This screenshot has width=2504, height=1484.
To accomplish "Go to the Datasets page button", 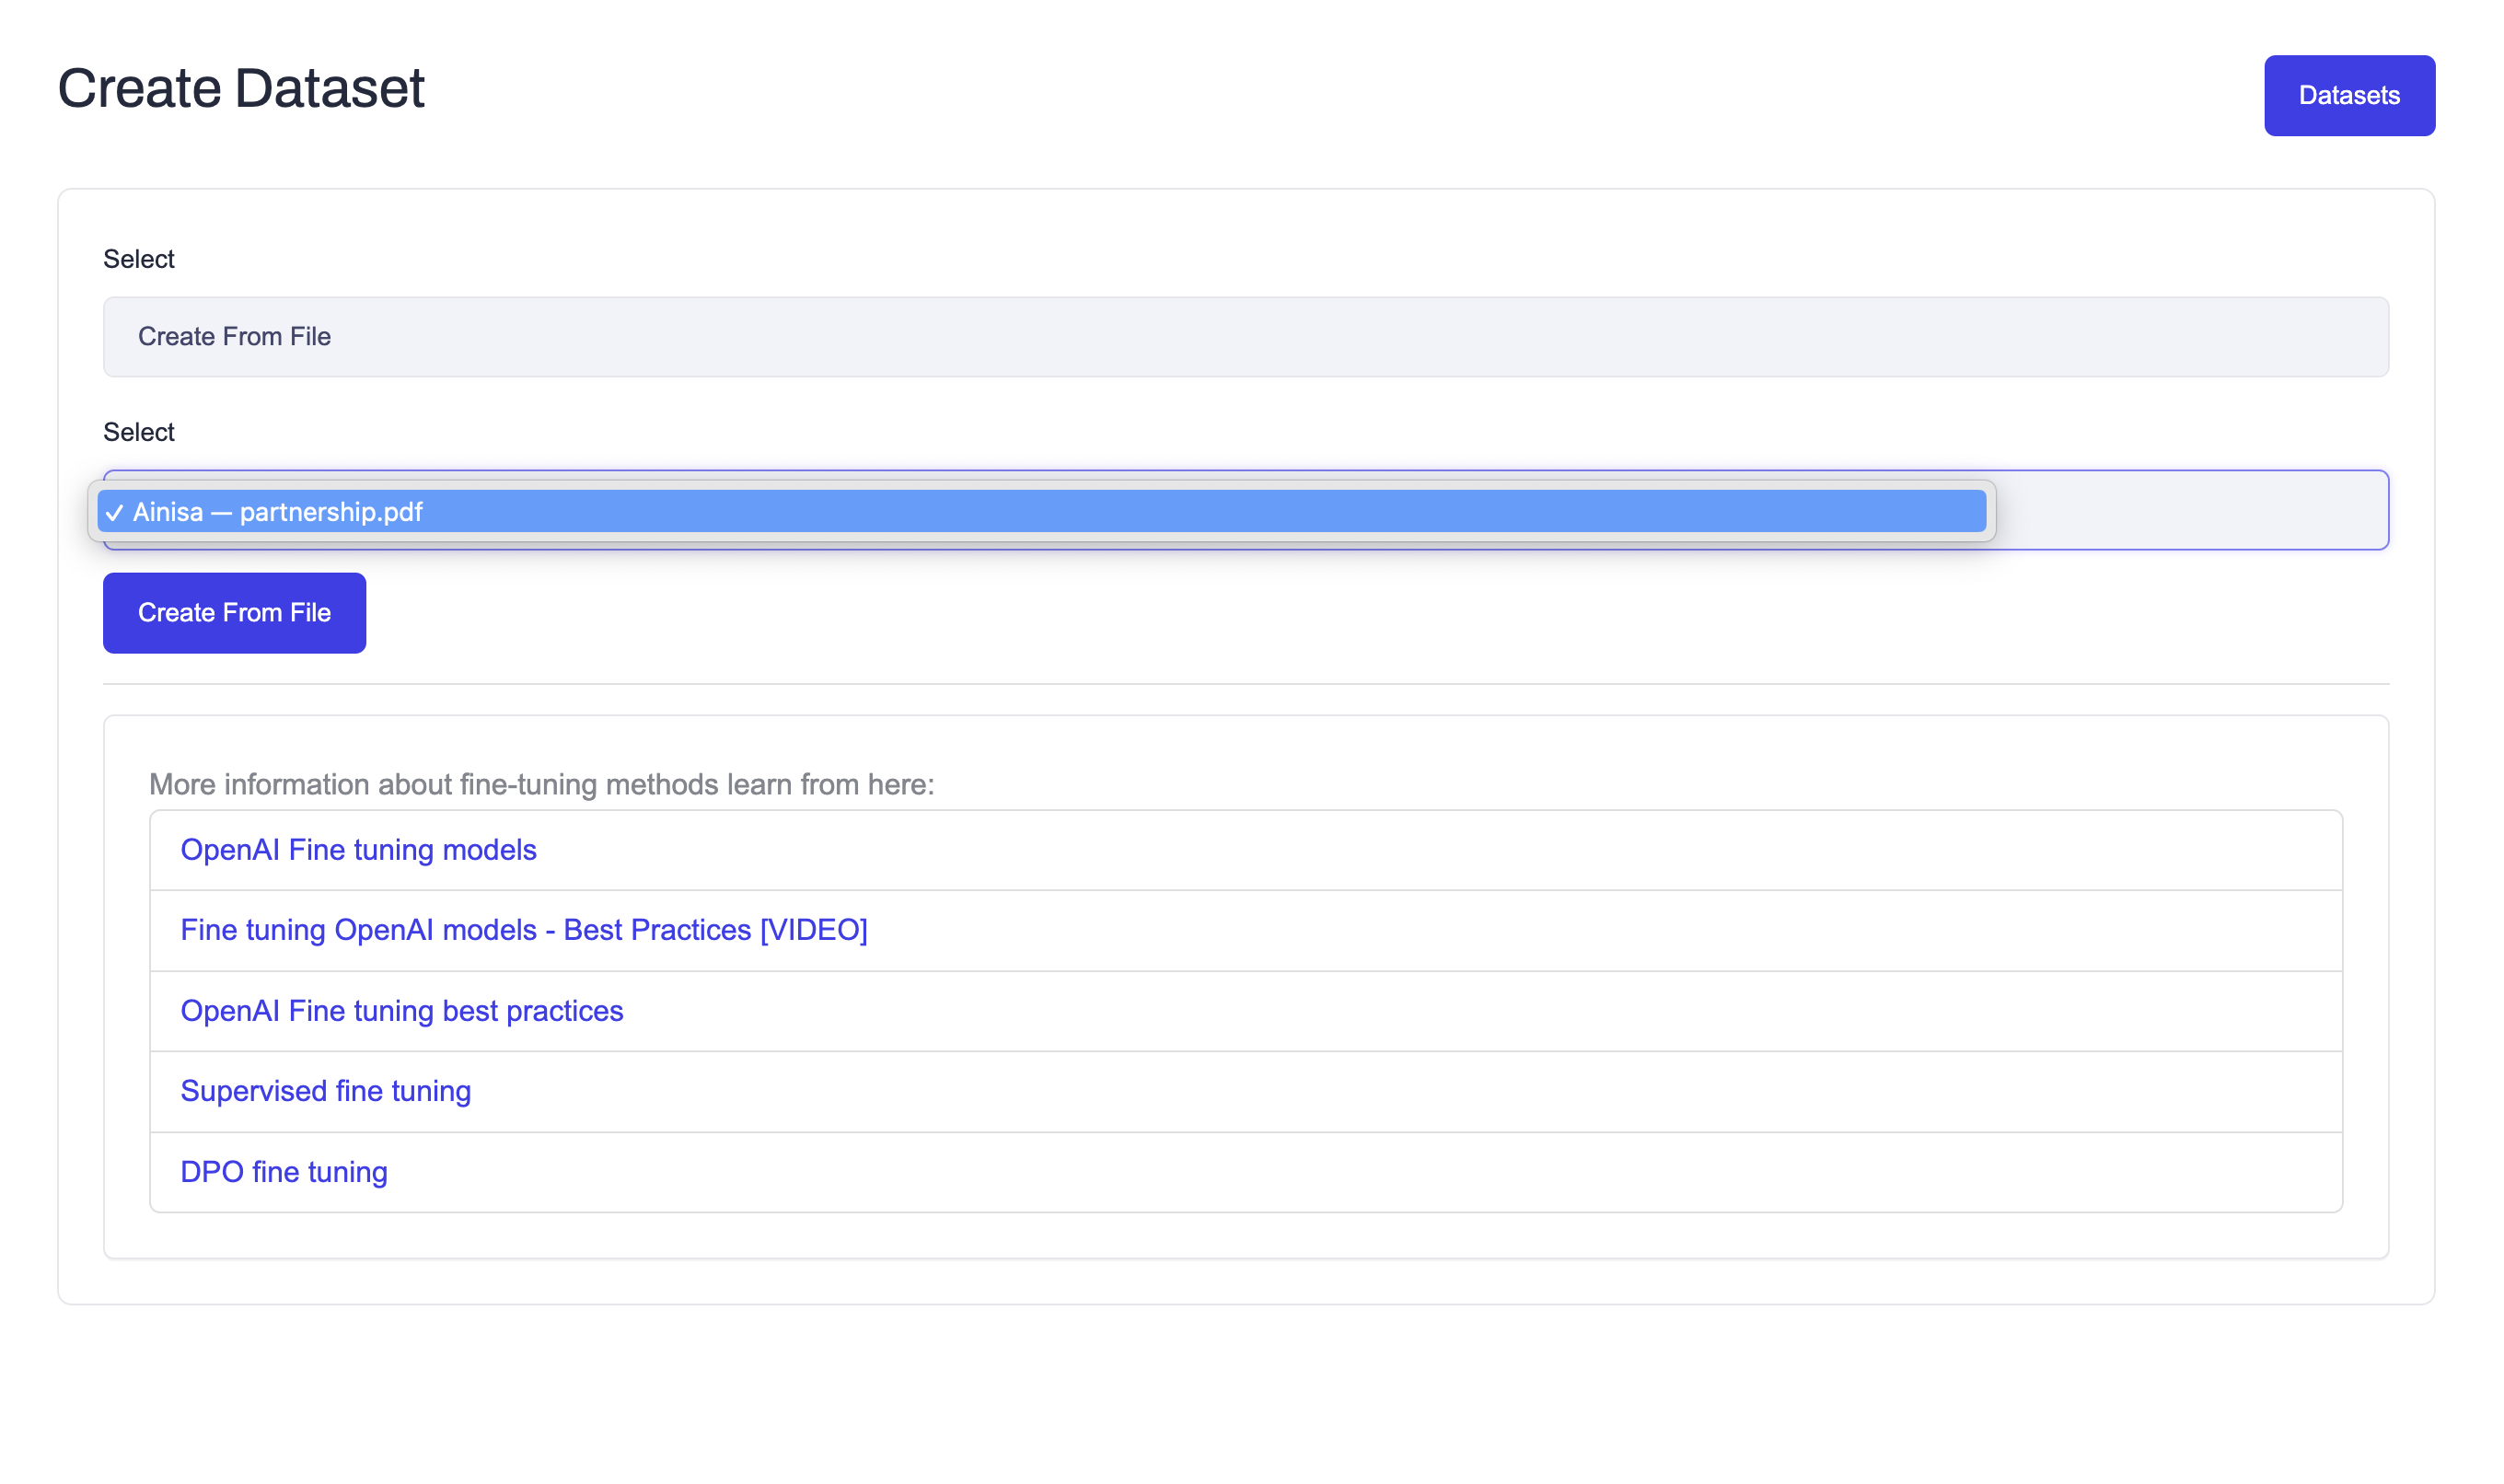I will click(x=2348, y=96).
